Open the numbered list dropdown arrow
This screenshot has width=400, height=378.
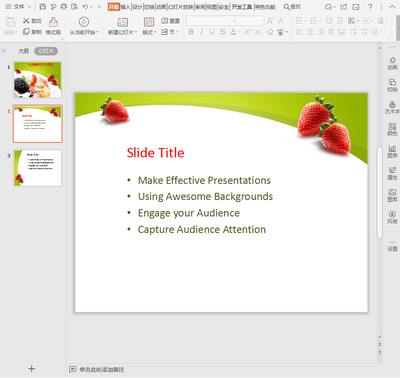(x=320, y=21)
